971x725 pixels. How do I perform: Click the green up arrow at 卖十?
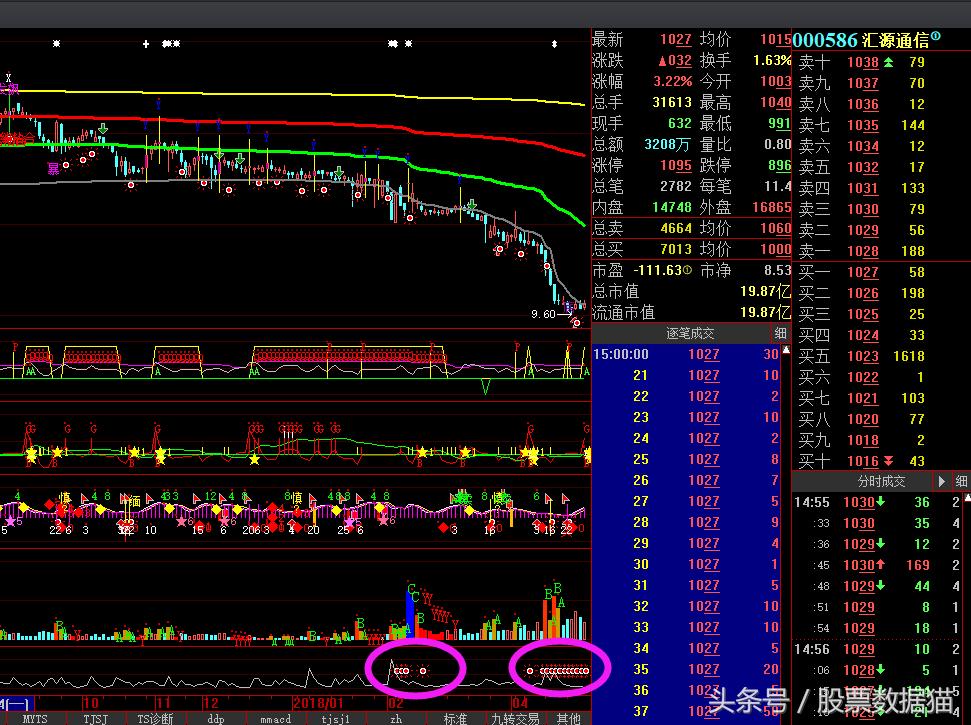[889, 62]
